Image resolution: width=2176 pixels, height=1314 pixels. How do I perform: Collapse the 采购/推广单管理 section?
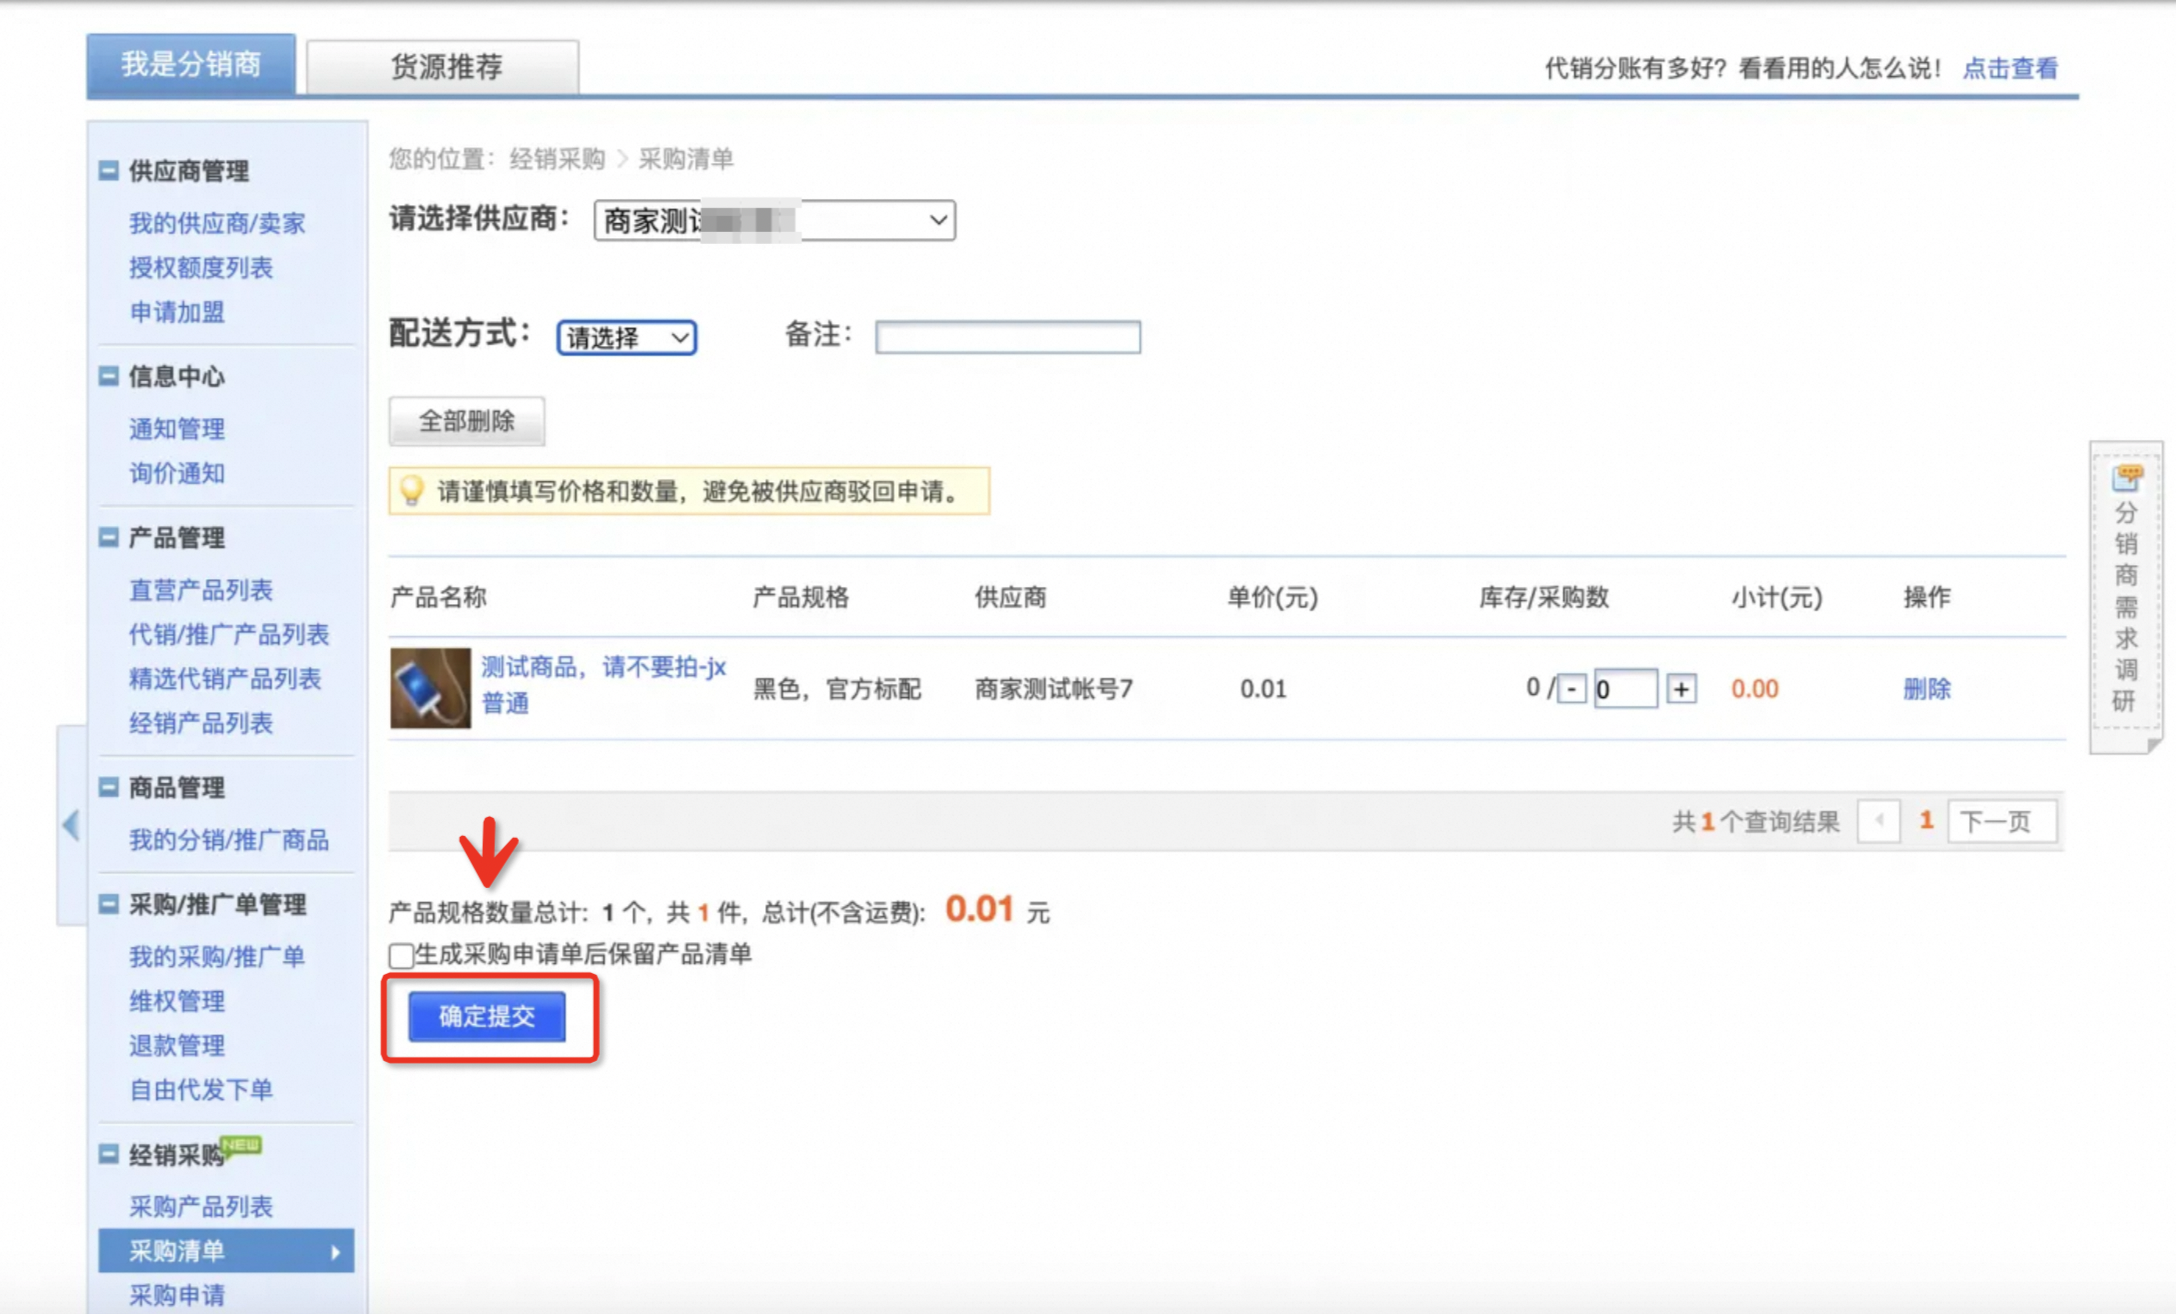coord(109,904)
